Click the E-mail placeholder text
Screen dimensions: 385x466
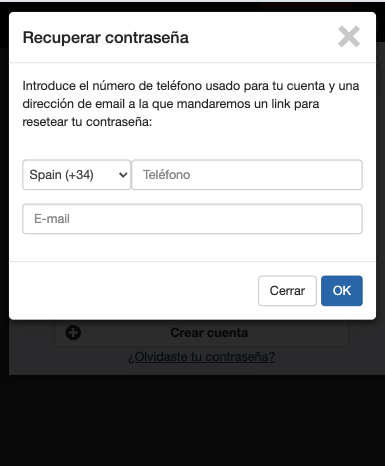click(52, 219)
